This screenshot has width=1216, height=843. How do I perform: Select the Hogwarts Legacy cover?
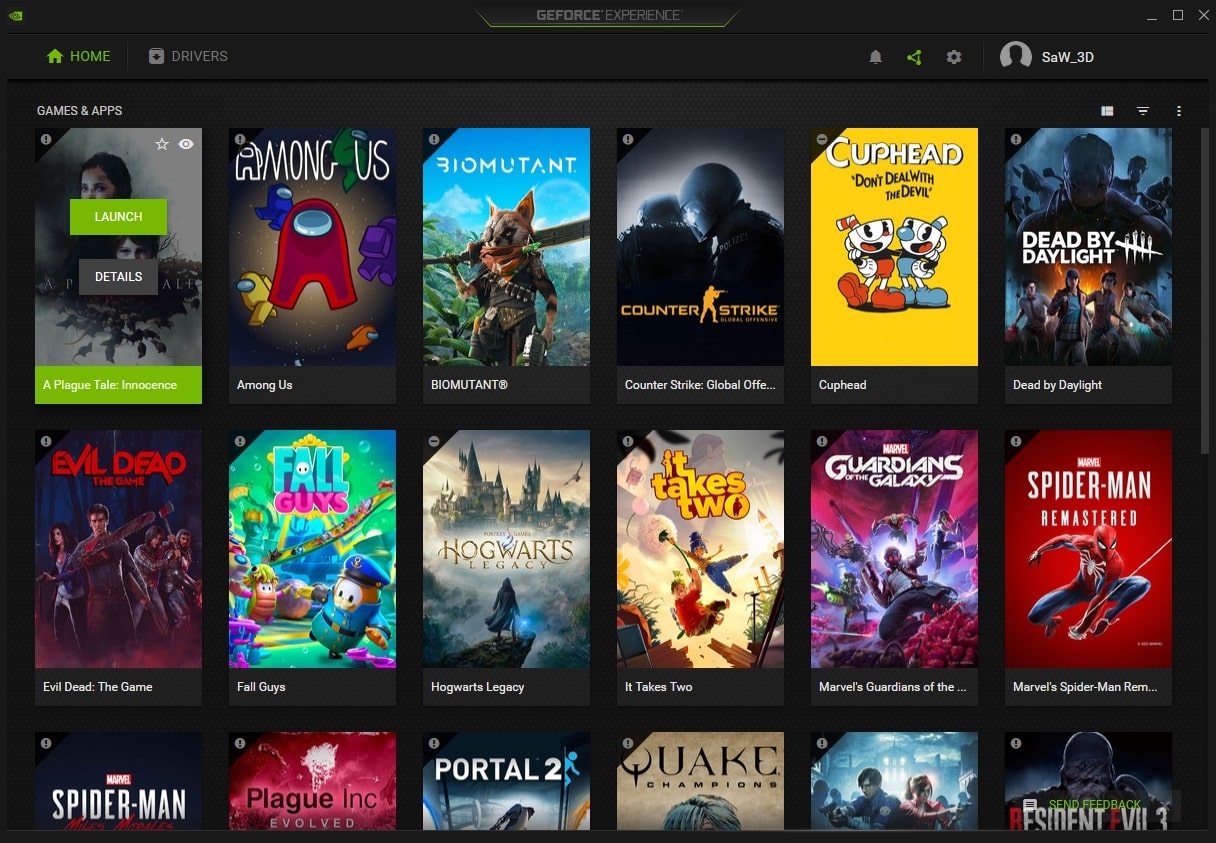click(506, 549)
